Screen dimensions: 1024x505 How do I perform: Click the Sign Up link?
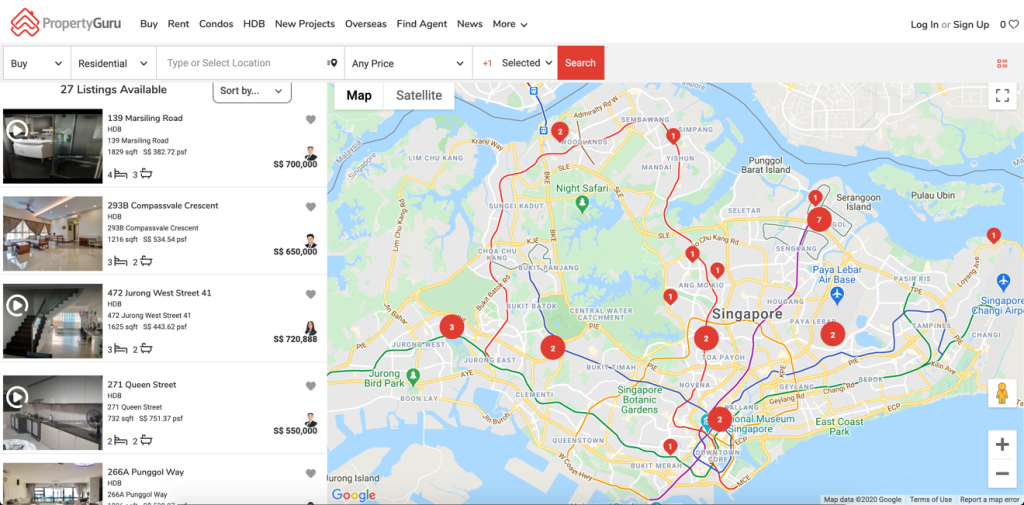pyautogui.click(x=971, y=25)
